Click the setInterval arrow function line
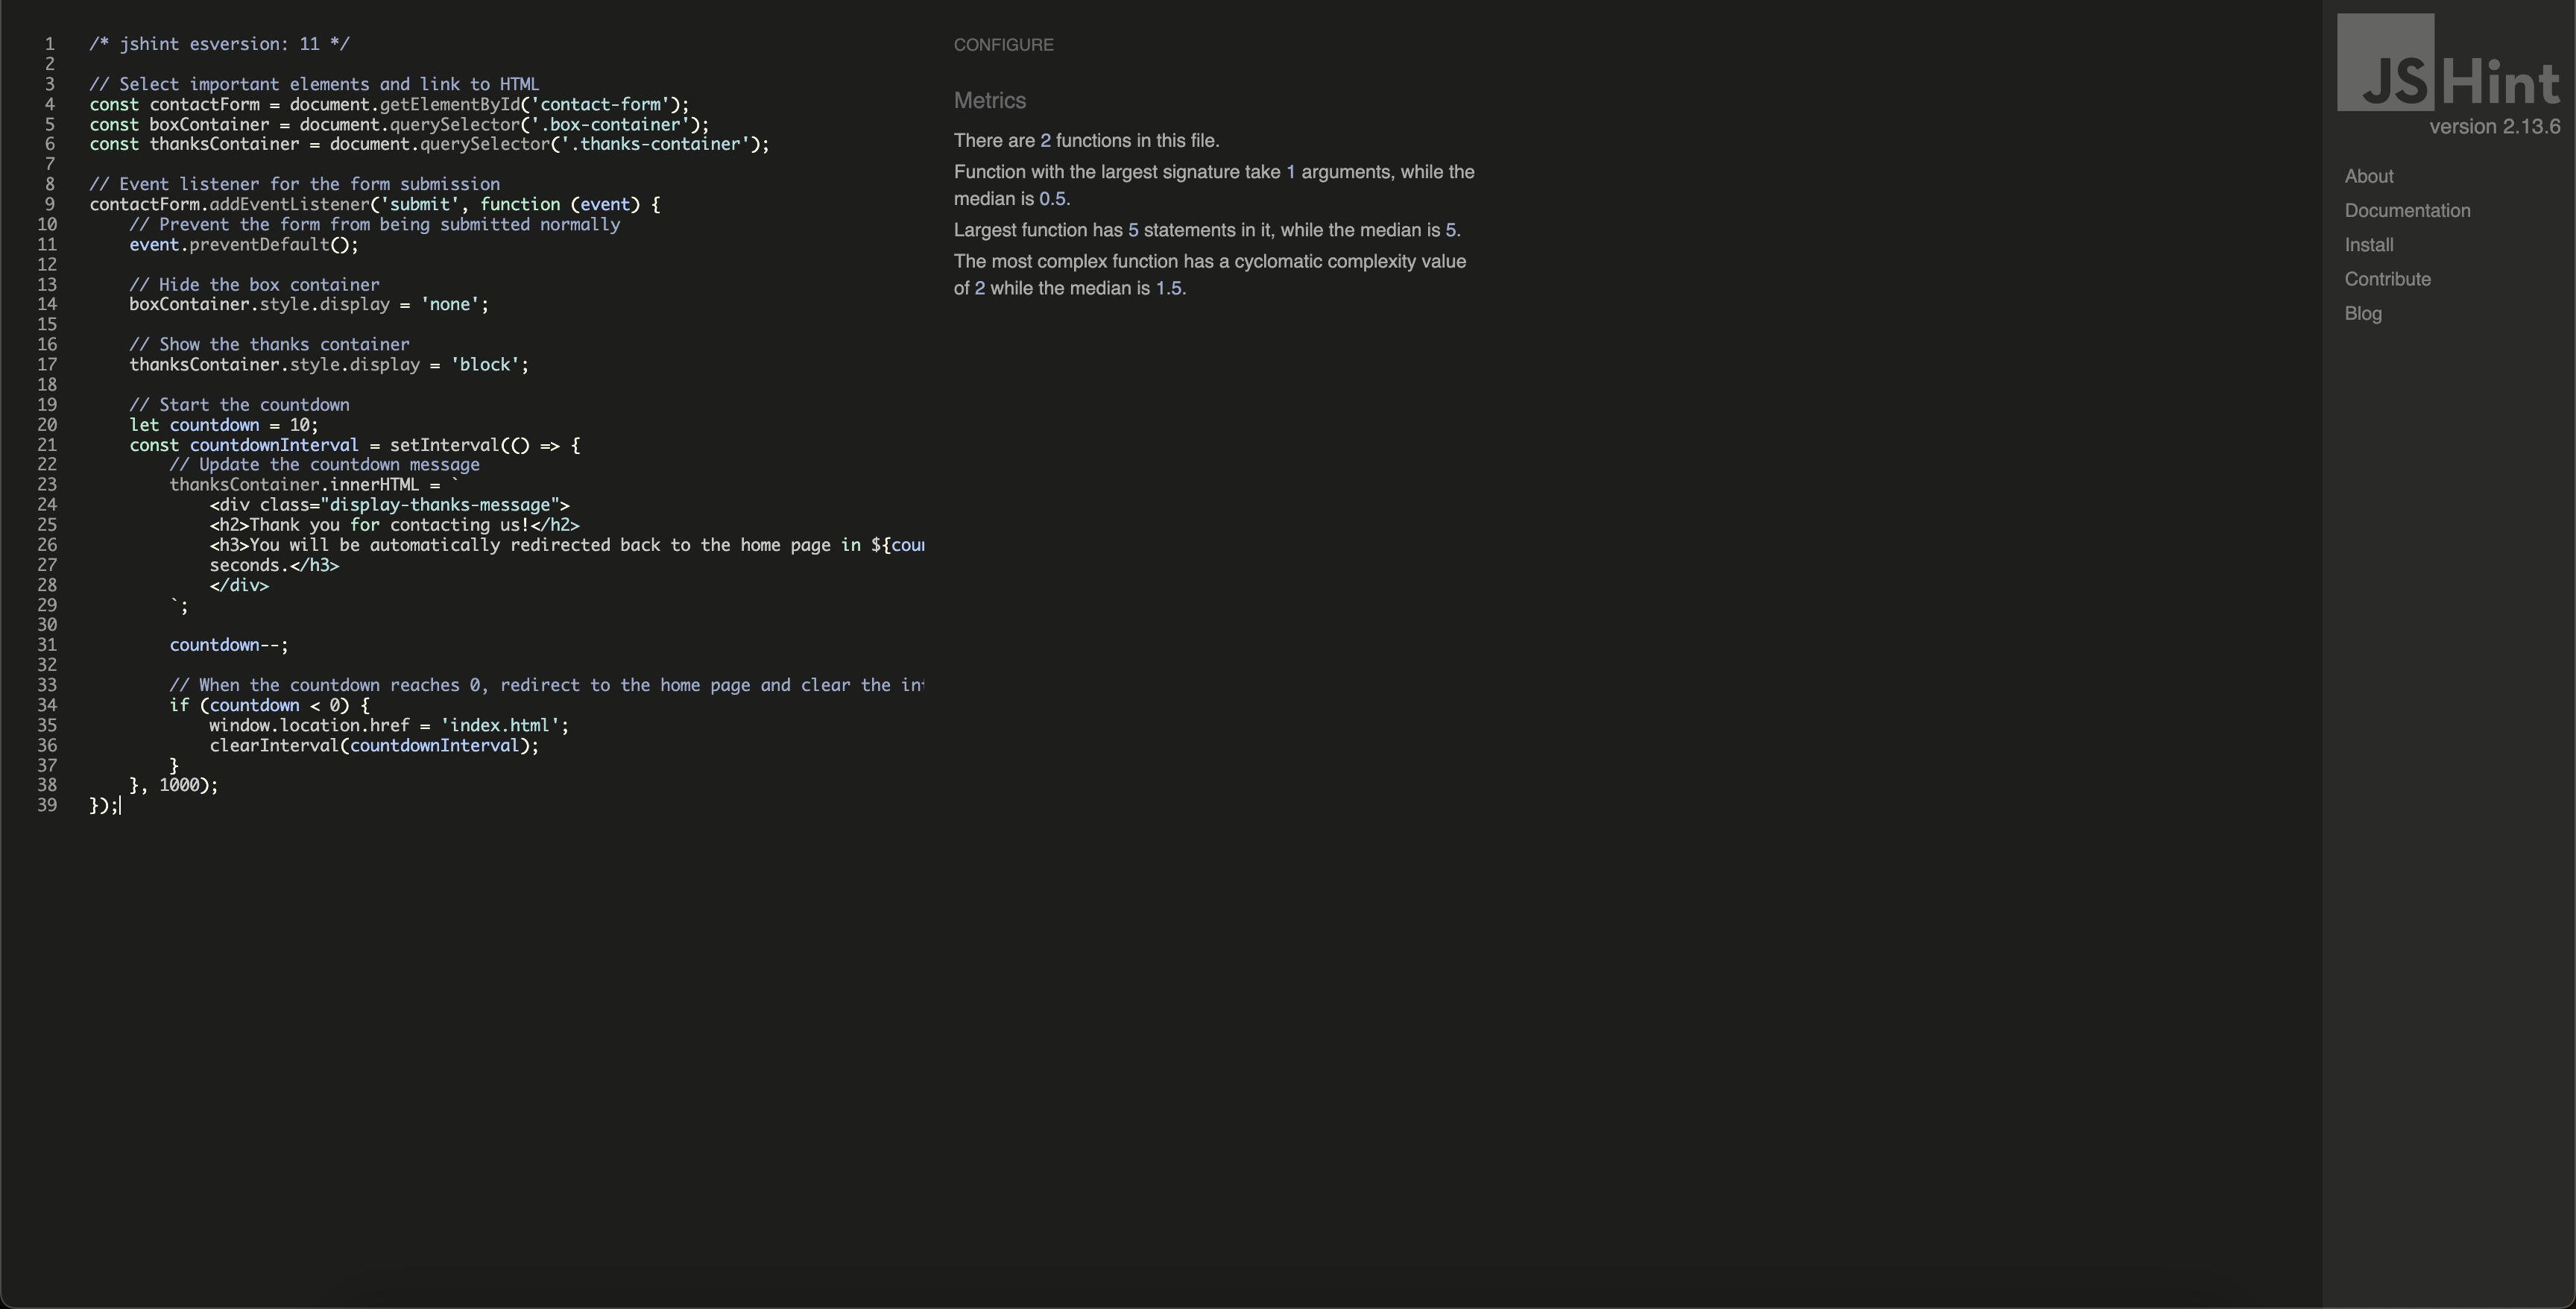Image resolution: width=2576 pixels, height=1309 pixels. pyautogui.click(x=355, y=445)
